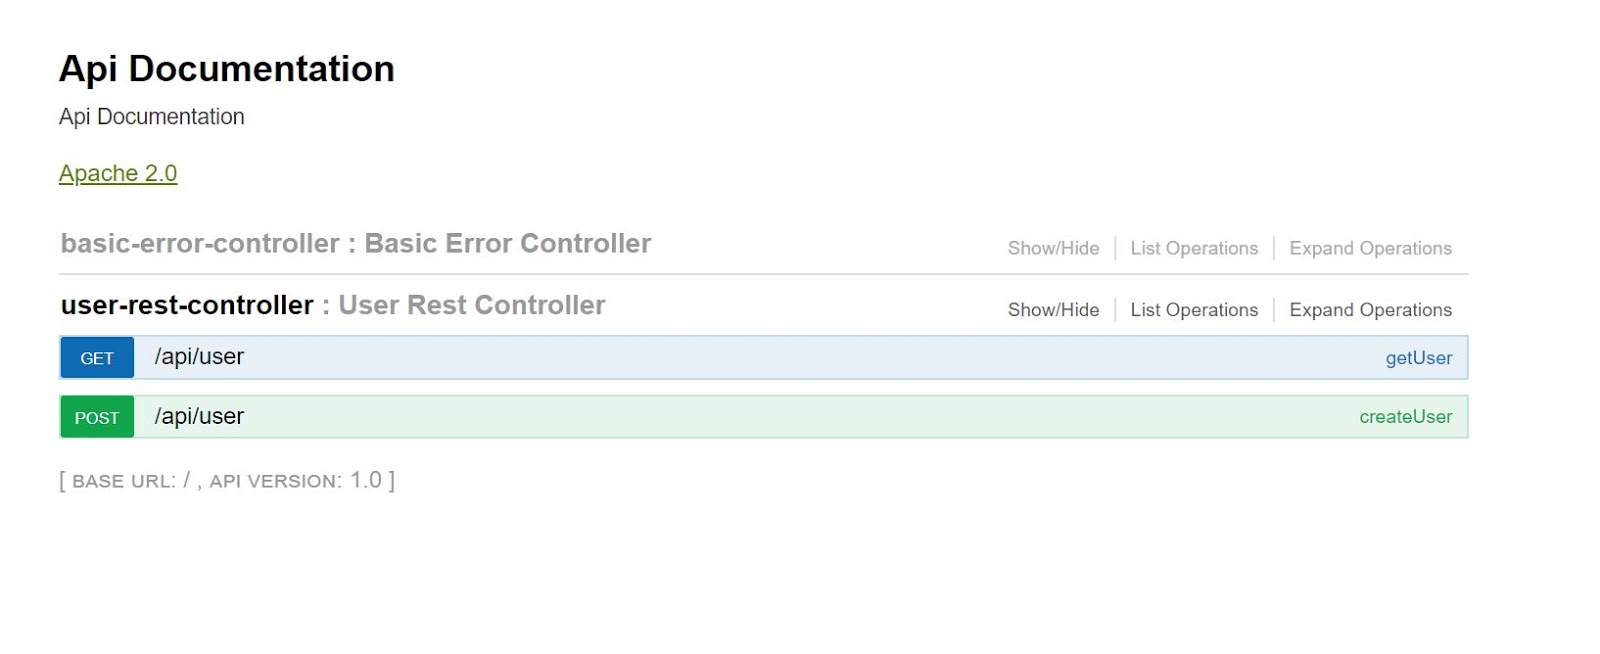The height and width of the screenshot is (654, 1600).
Task: Click the blue GET method badge
Action: (x=97, y=358)
